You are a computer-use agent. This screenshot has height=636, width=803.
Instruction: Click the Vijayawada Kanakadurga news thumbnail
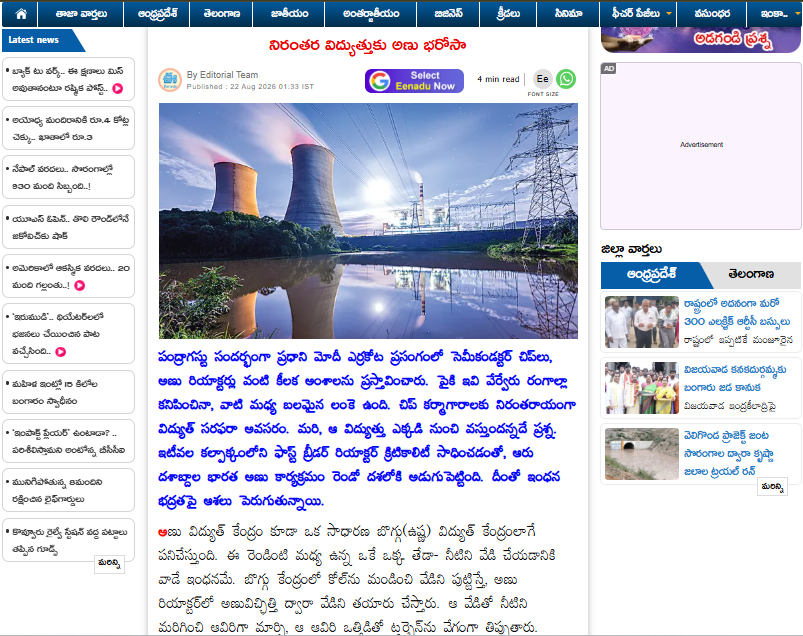point(642,388)
